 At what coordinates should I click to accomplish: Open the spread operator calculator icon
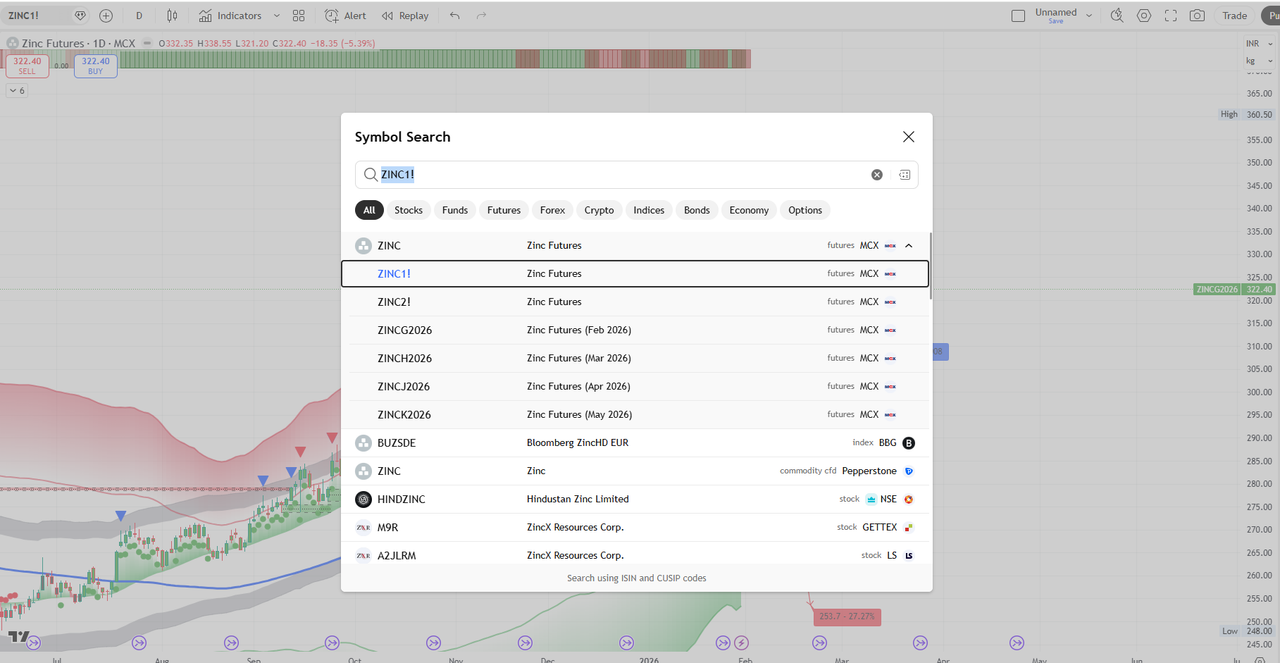click(904, 174)
